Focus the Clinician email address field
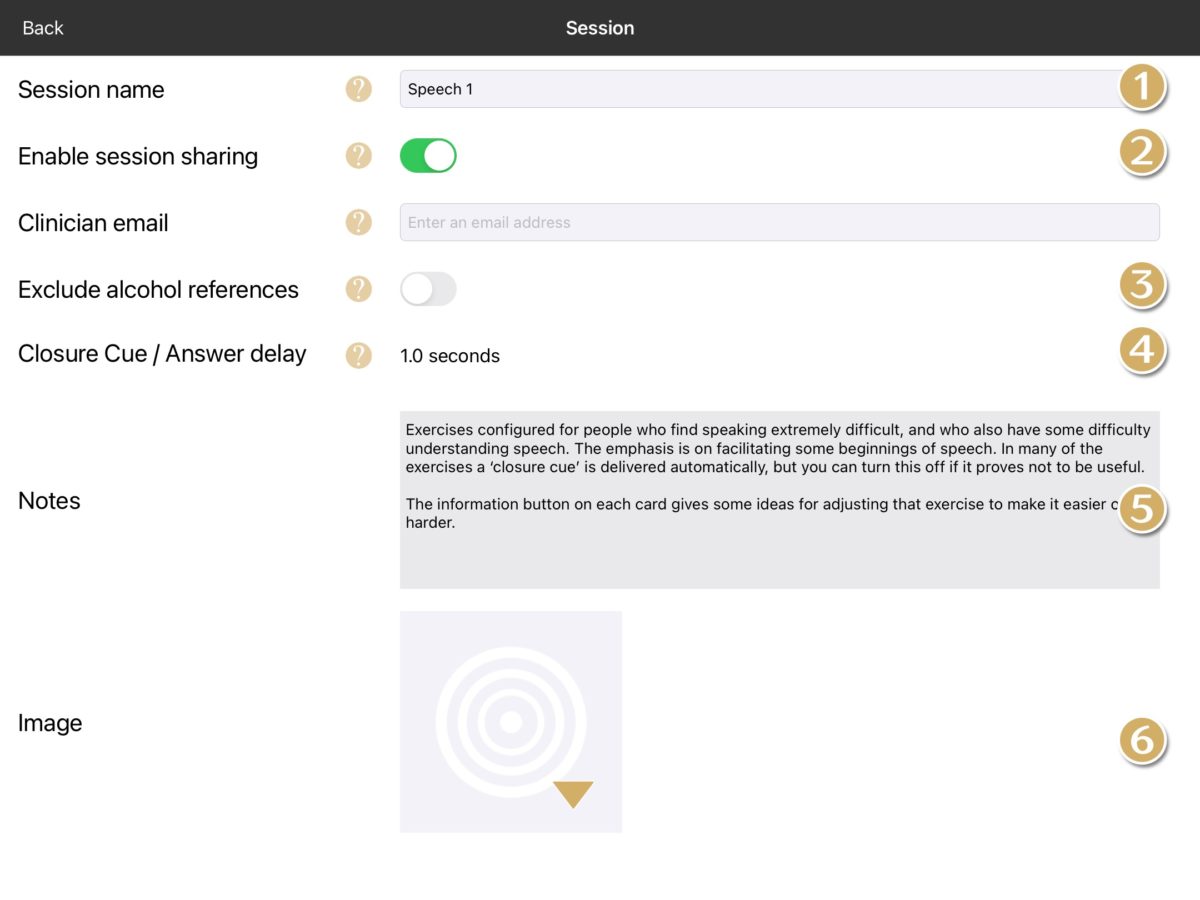Viewport: 1200px width, 900px height. [780, 222]
